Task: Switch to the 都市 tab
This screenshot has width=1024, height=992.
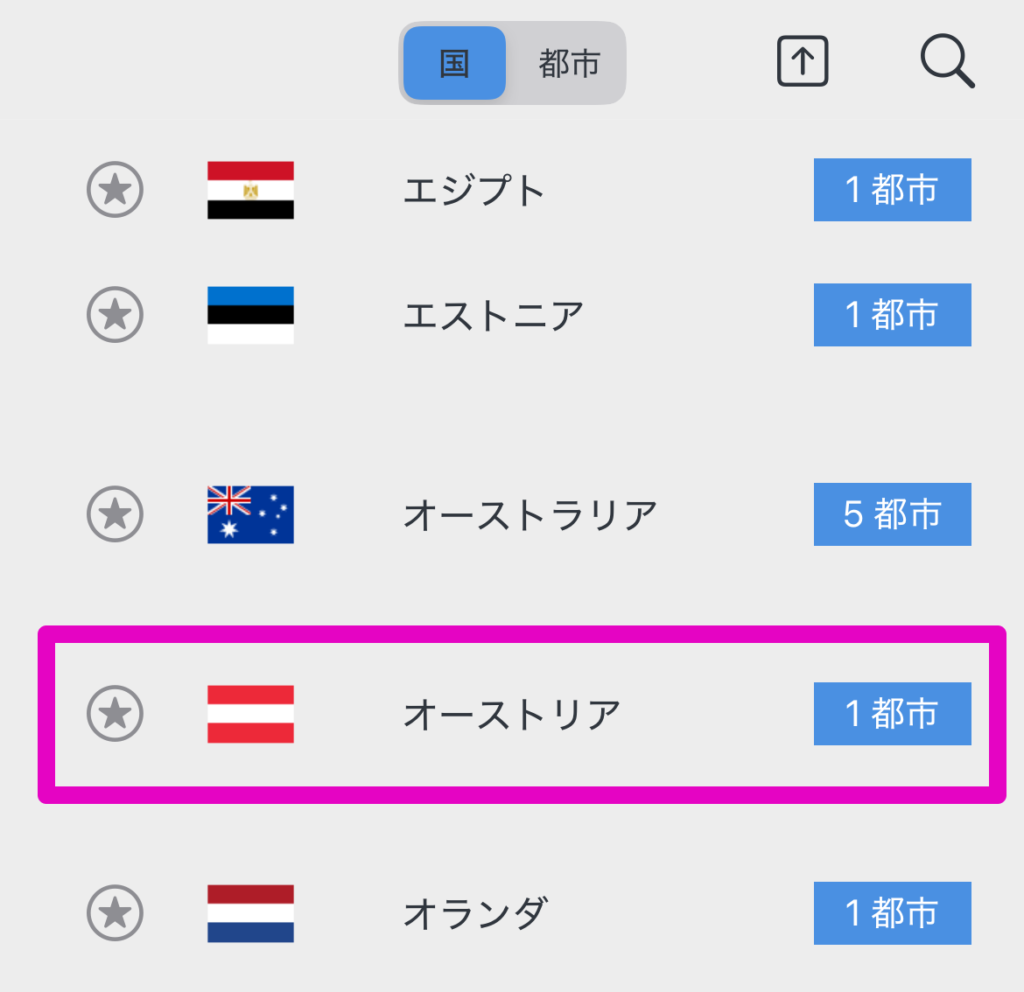Action: tap(567, 62)
